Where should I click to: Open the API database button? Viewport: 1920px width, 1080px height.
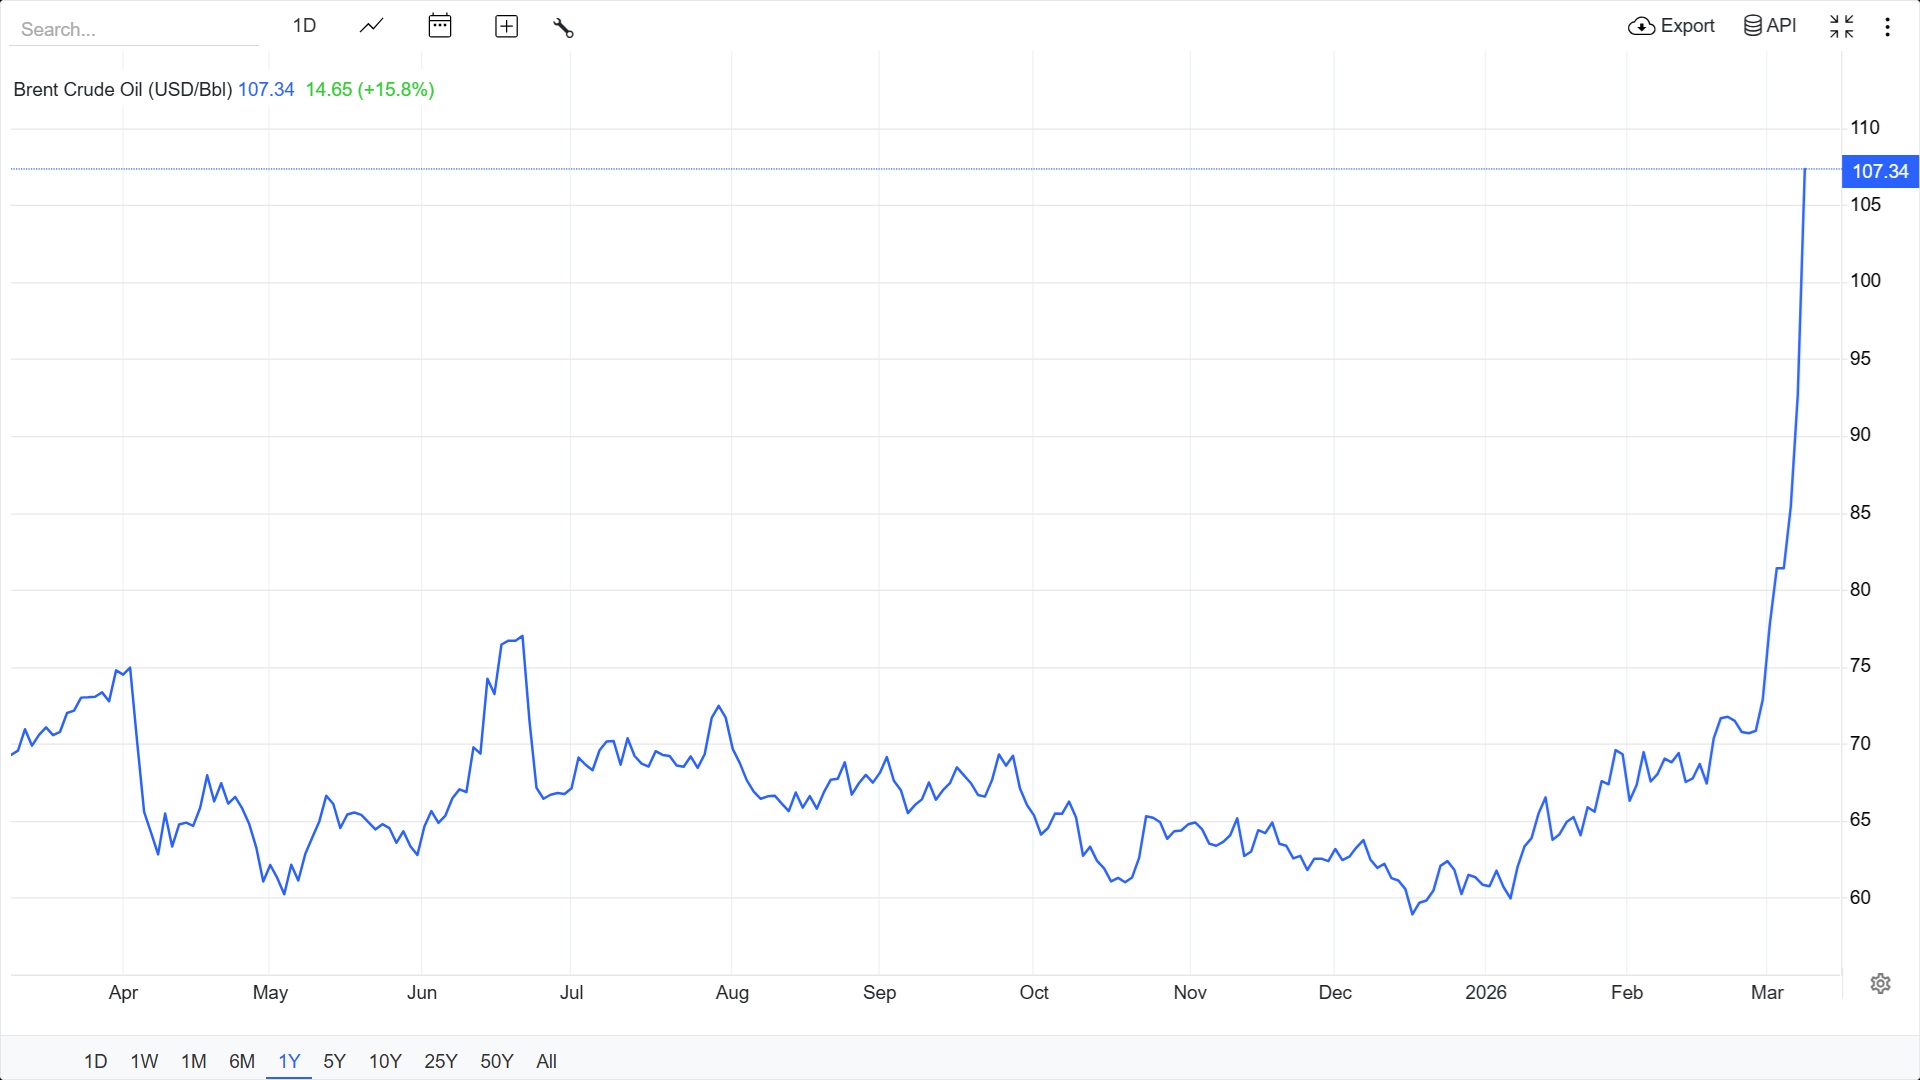(x=1770, y=26)
